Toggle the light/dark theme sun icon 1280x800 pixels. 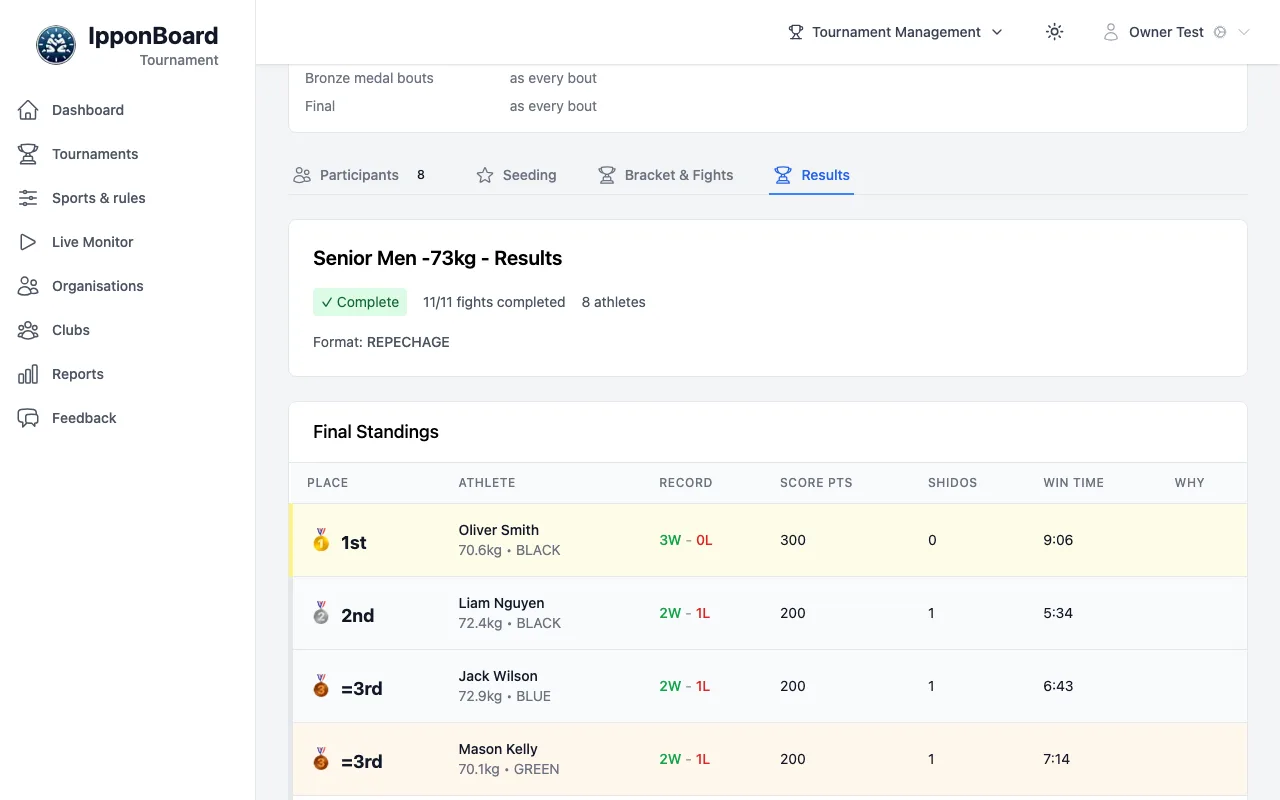coord(1054,32)
